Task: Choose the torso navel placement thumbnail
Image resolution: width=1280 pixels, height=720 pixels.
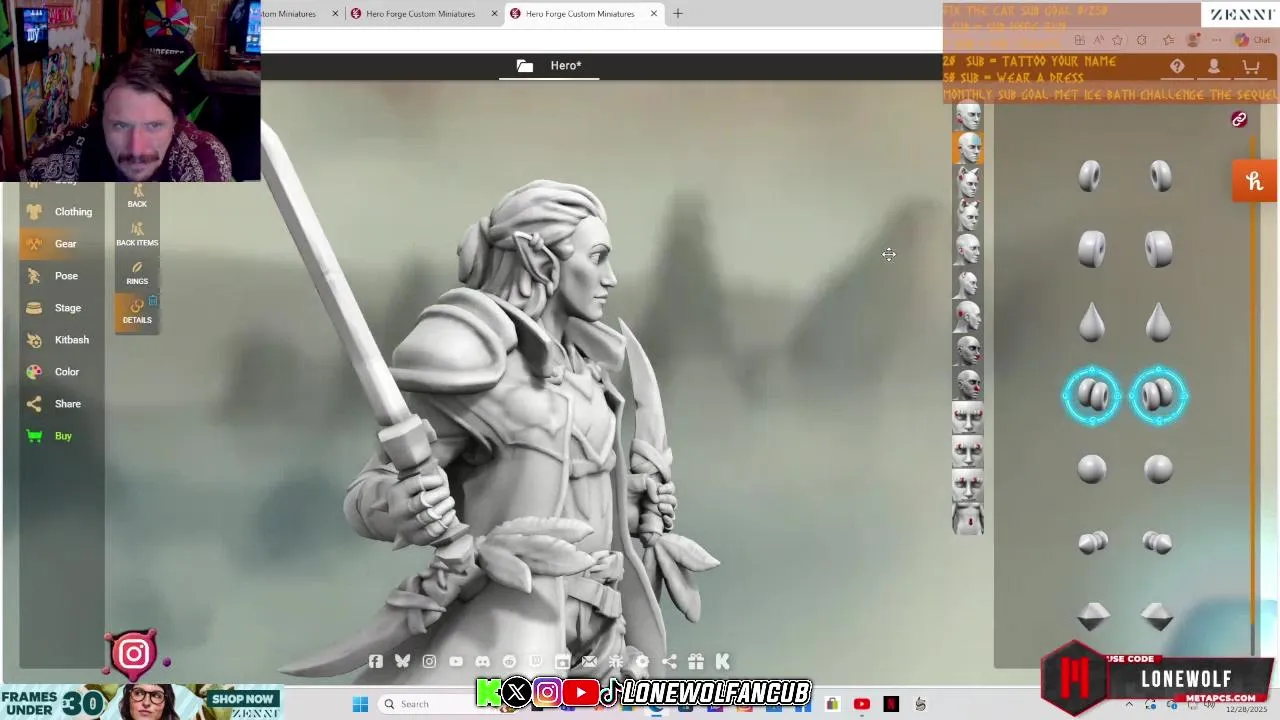Action: pos(967,519)
